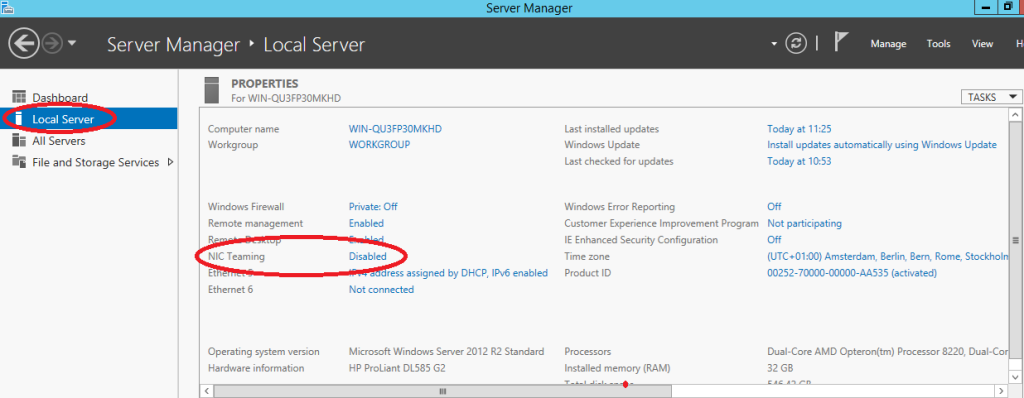This screenshot has width=1024, height=398.
Task: Toggle Windows Firewall Private: Off setting
Action: 373,207
